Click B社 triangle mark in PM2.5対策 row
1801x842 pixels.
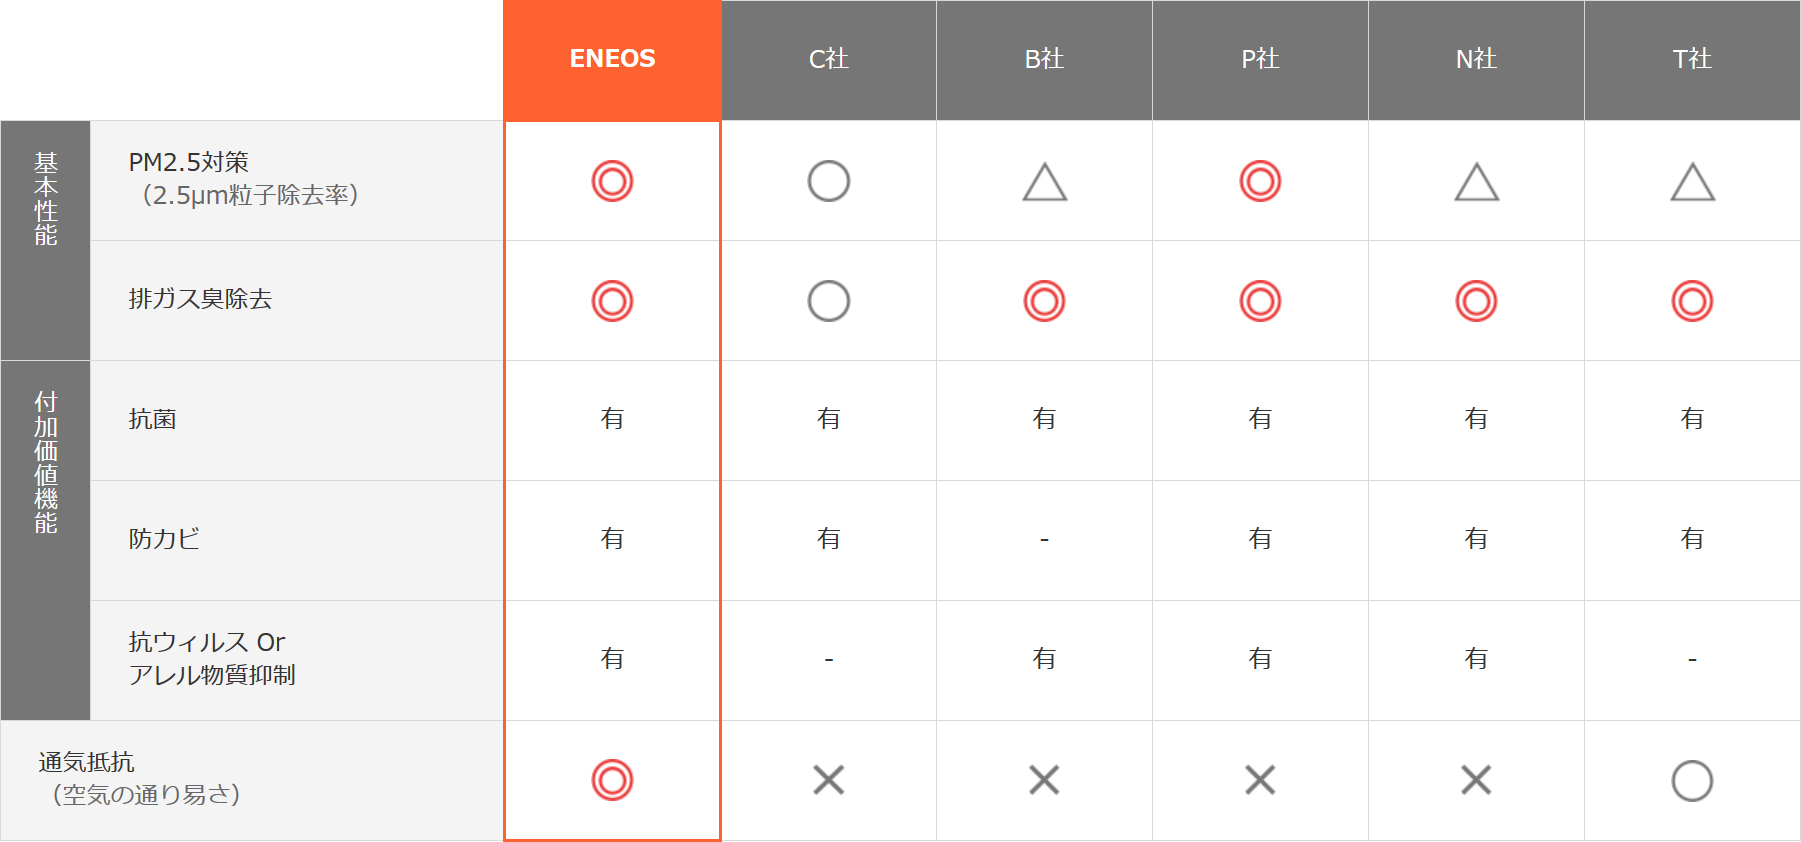pyautogui.click(x=1045, y=183)
